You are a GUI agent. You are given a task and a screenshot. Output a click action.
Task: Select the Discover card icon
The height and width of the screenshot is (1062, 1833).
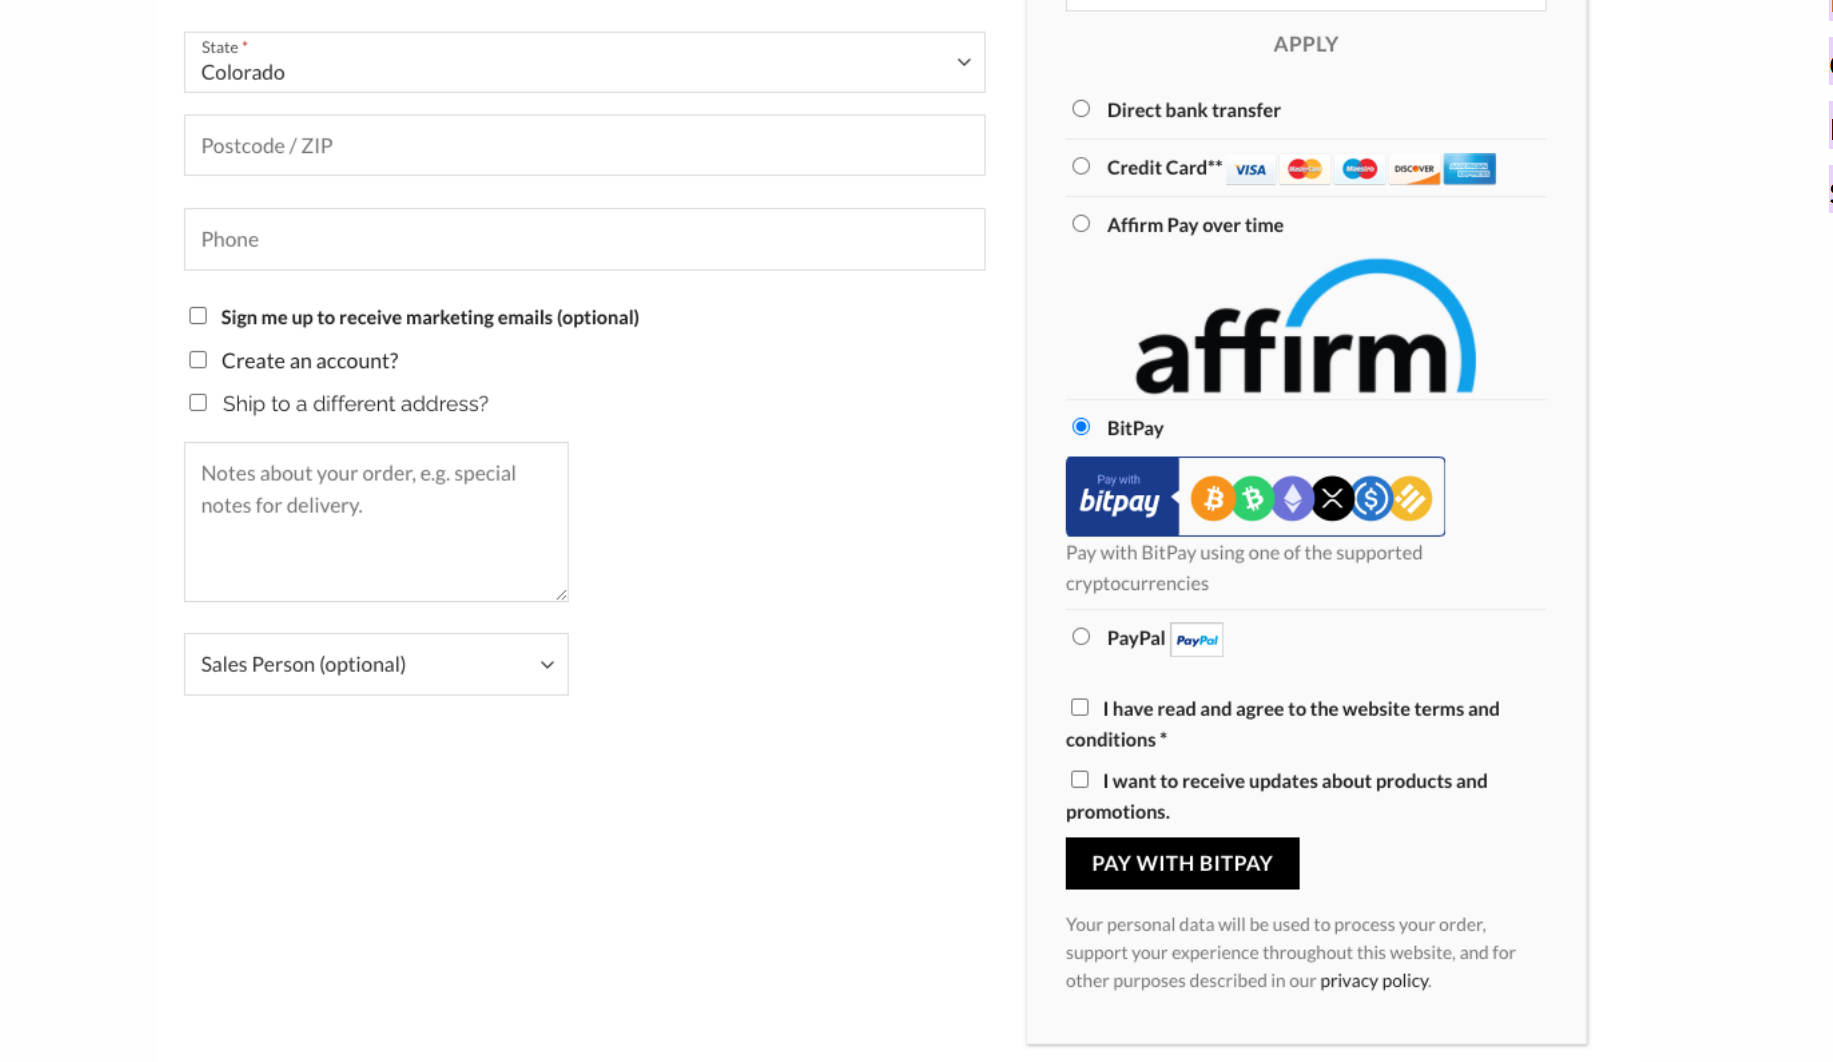tap(1414, 169)
